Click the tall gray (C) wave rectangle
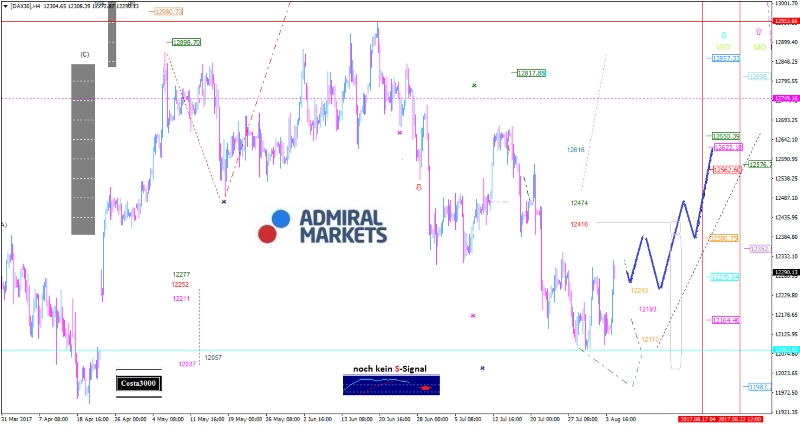 82,148
